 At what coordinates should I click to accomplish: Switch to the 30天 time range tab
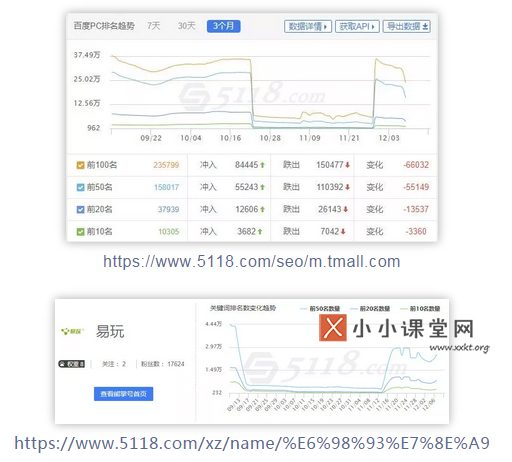click(186, 26)
